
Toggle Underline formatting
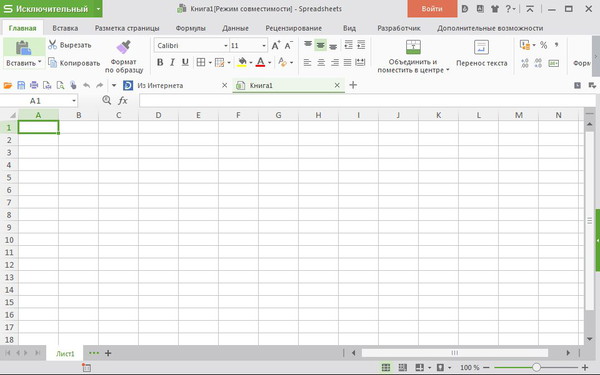coord(185,62)
